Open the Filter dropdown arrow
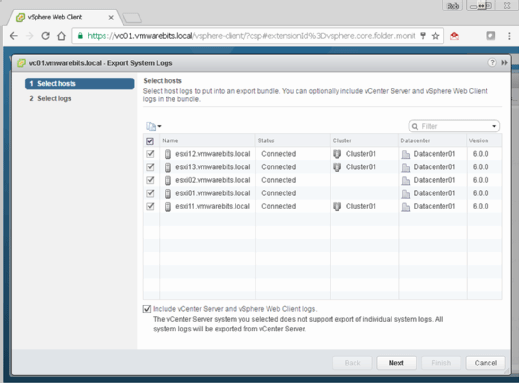Viewport: 519px width, 383px height. (494, 126)
